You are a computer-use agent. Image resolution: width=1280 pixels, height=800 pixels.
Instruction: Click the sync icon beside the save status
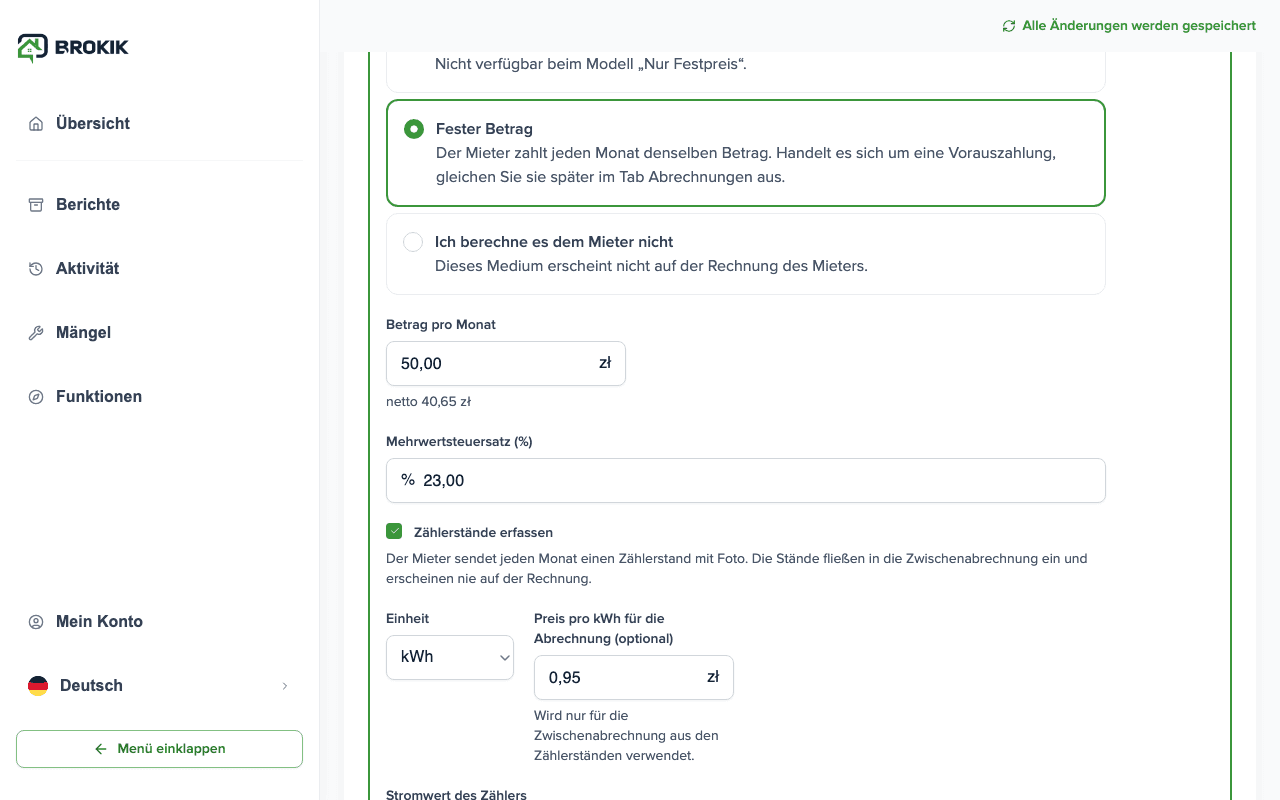(x=1009, y=26)
